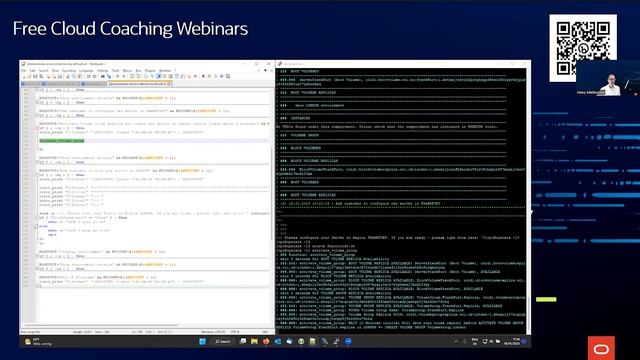
Task: Open the Encoding menu in Notepad++
Action: (69, 71)
